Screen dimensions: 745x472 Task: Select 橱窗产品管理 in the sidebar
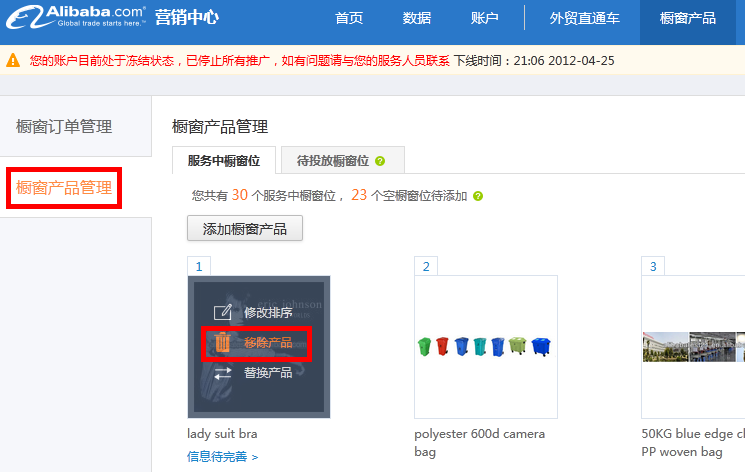[64, 187]
